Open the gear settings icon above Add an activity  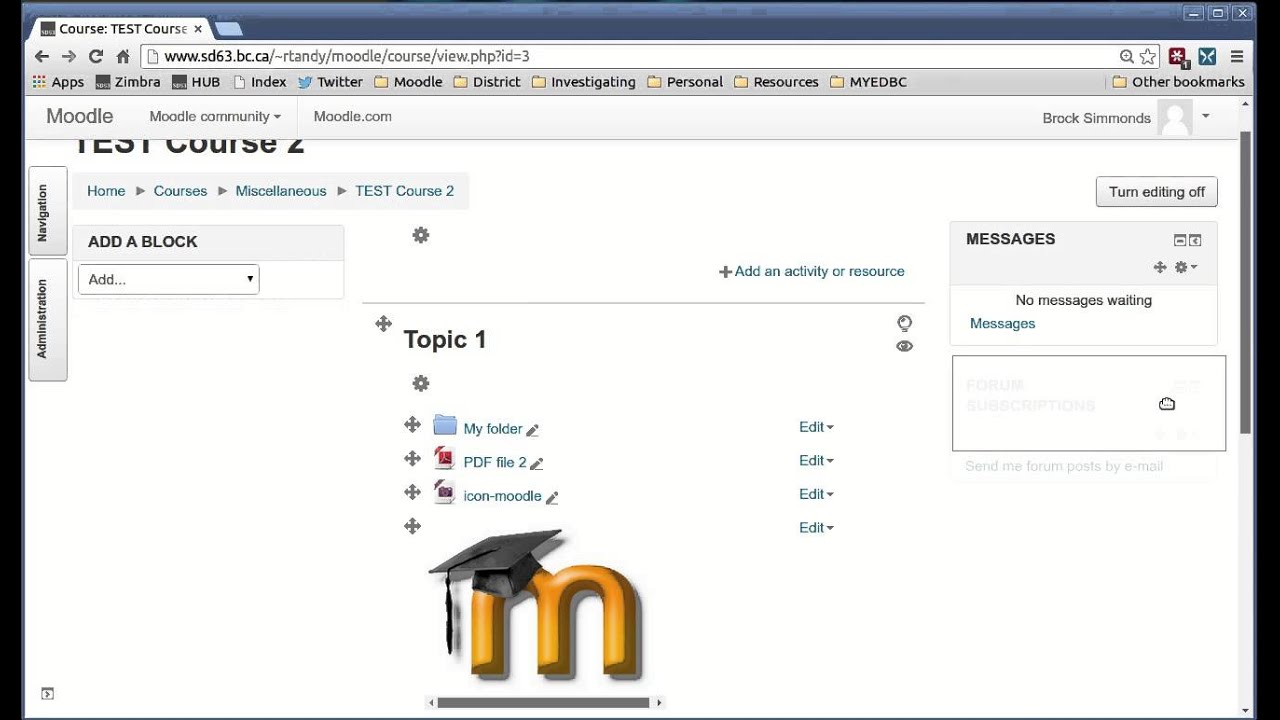pyautogui.click(x=421, y=235)
